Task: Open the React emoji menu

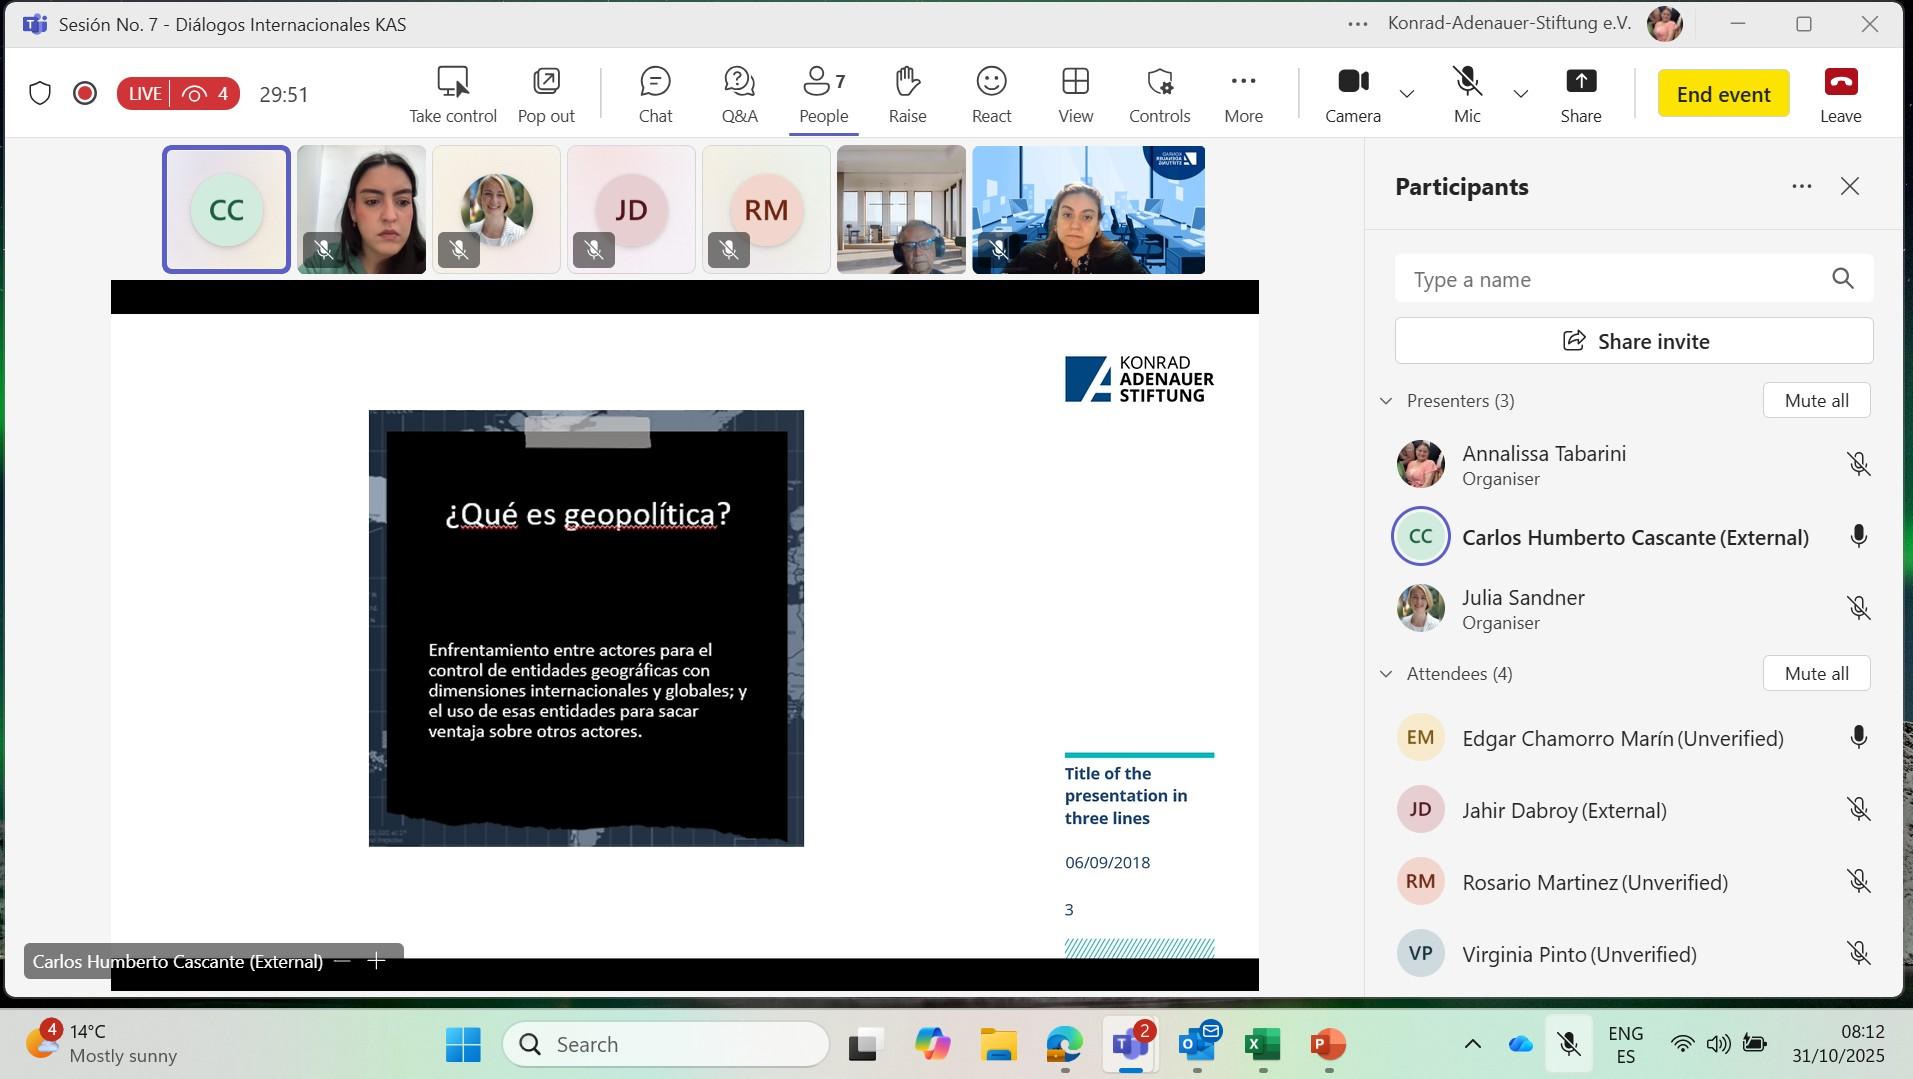Action: pos(991,95)
